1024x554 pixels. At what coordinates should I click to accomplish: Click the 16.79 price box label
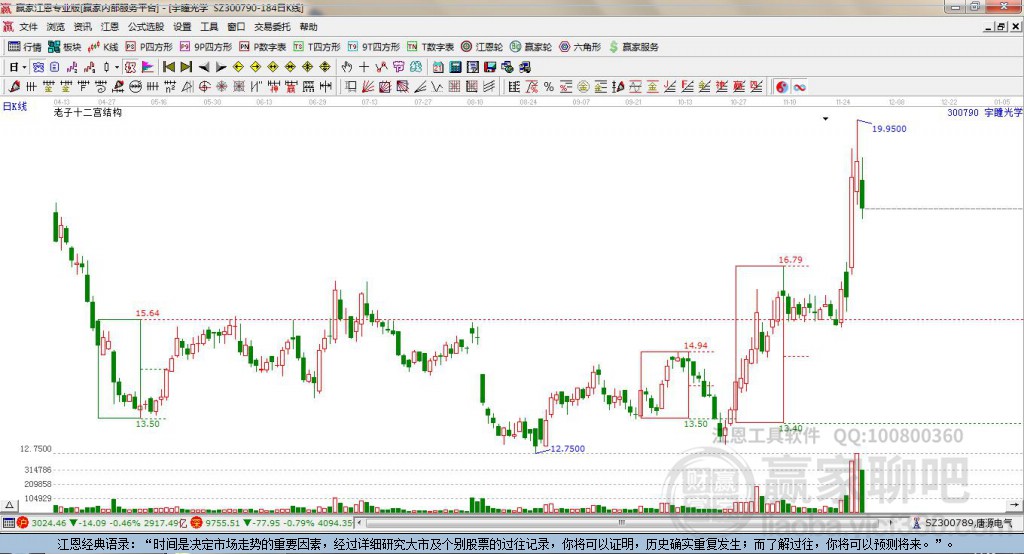(790, 259)
